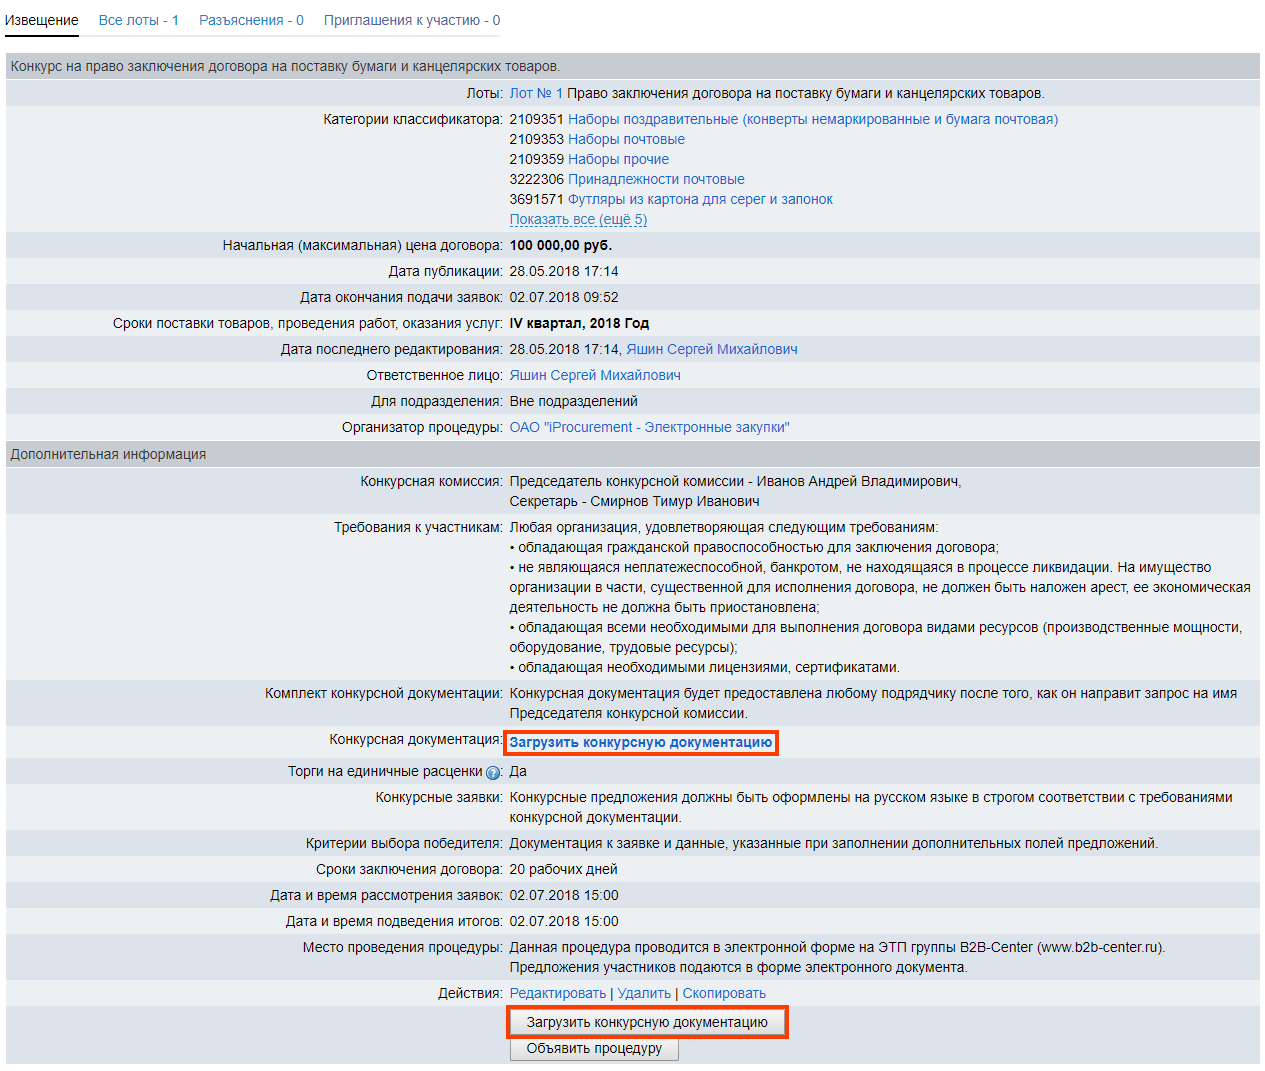Open last editor Яшин Сергей Михайлович link
Screen dimensions: 1265x1071
click(x=712, y=349)
